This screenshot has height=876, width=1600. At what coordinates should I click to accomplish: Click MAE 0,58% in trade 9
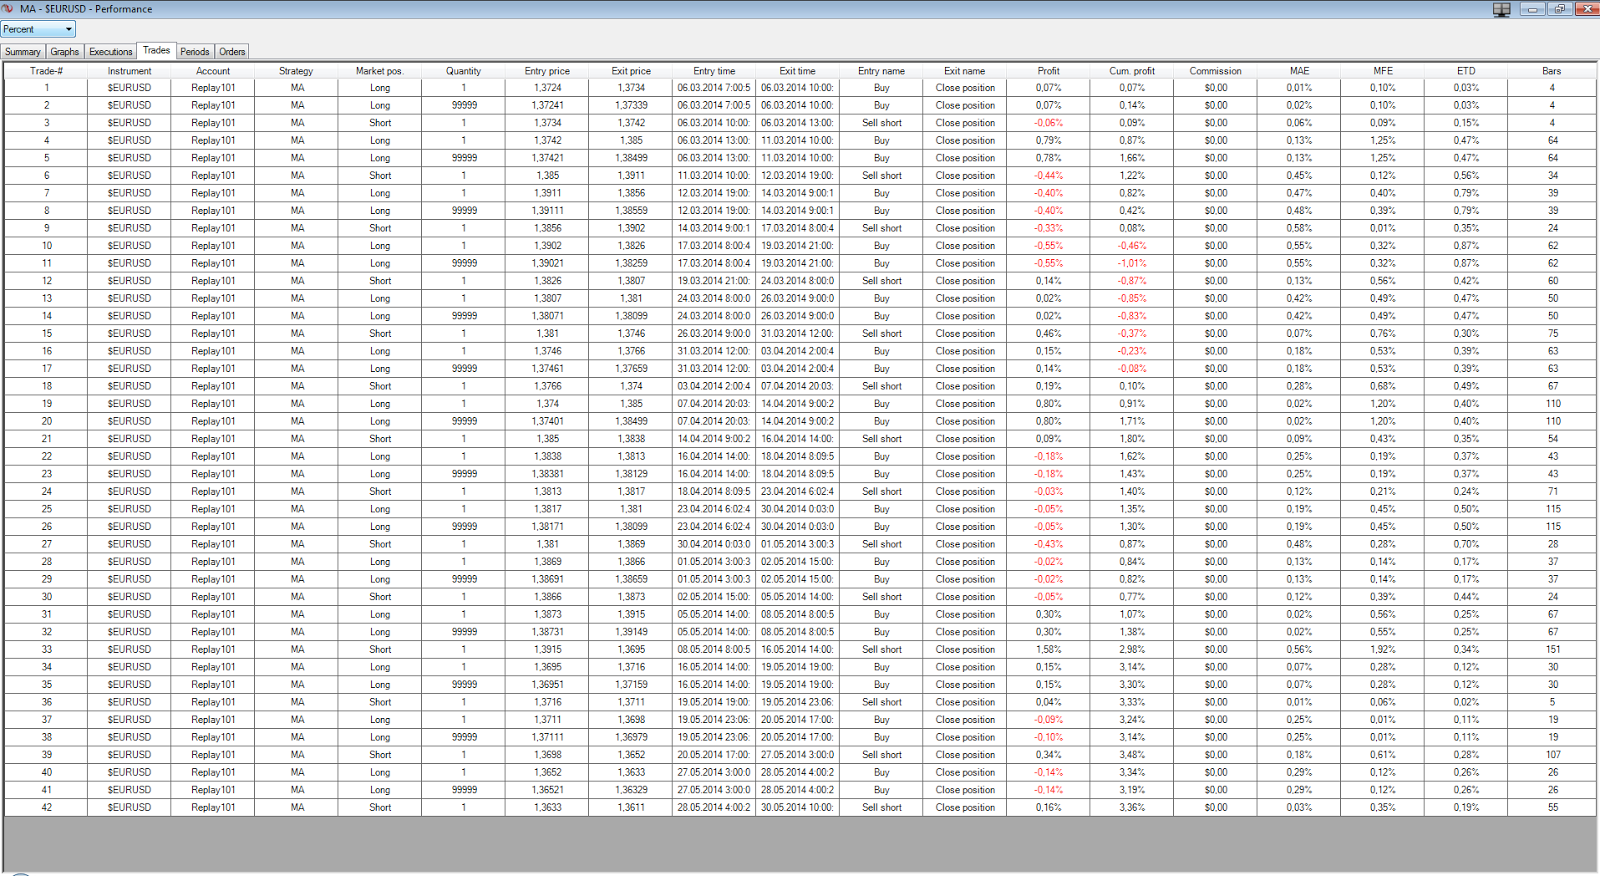(x=1299, y=228)
